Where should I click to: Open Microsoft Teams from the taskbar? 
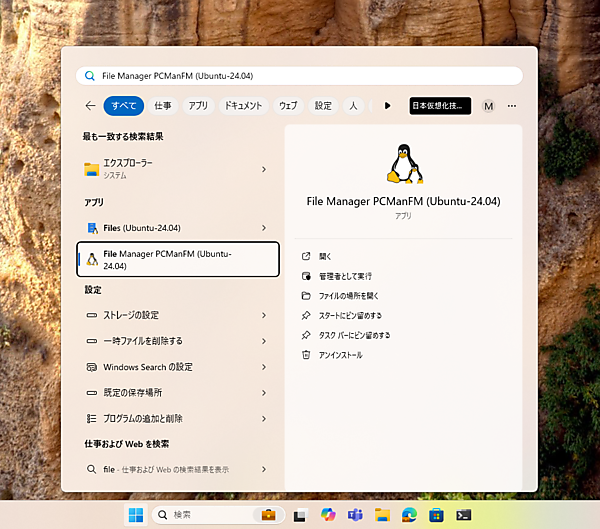pyautogui.click(x=355, y=515)
